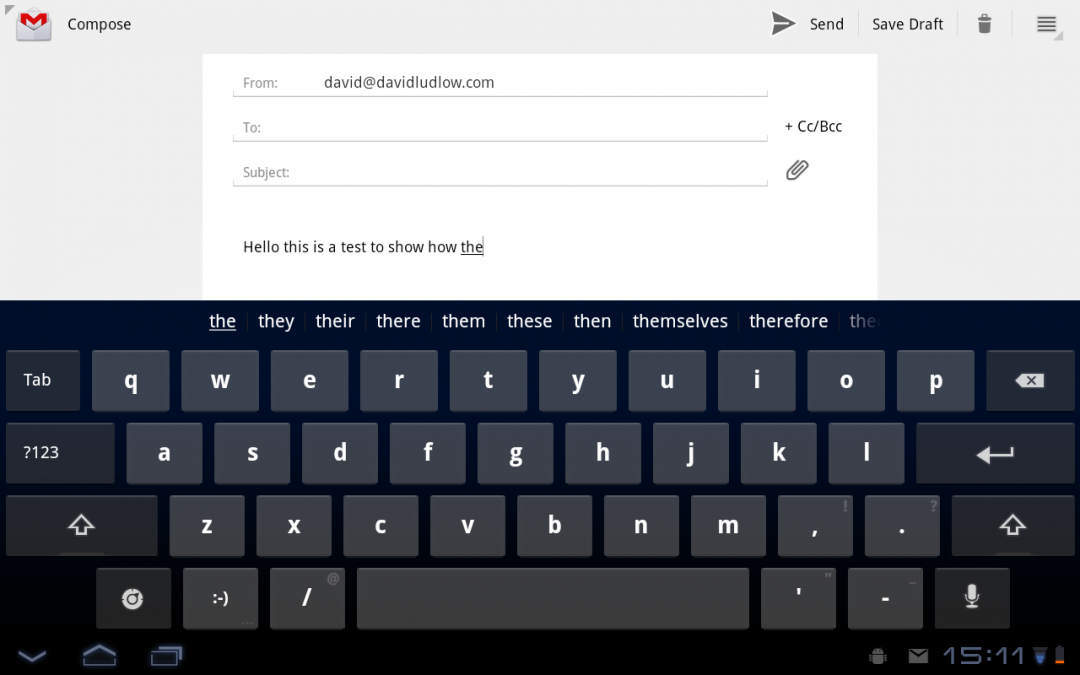The image size is (1080, 675).
Task: Tap the r key
Action: pyautogui.click(x=399, y=380)
